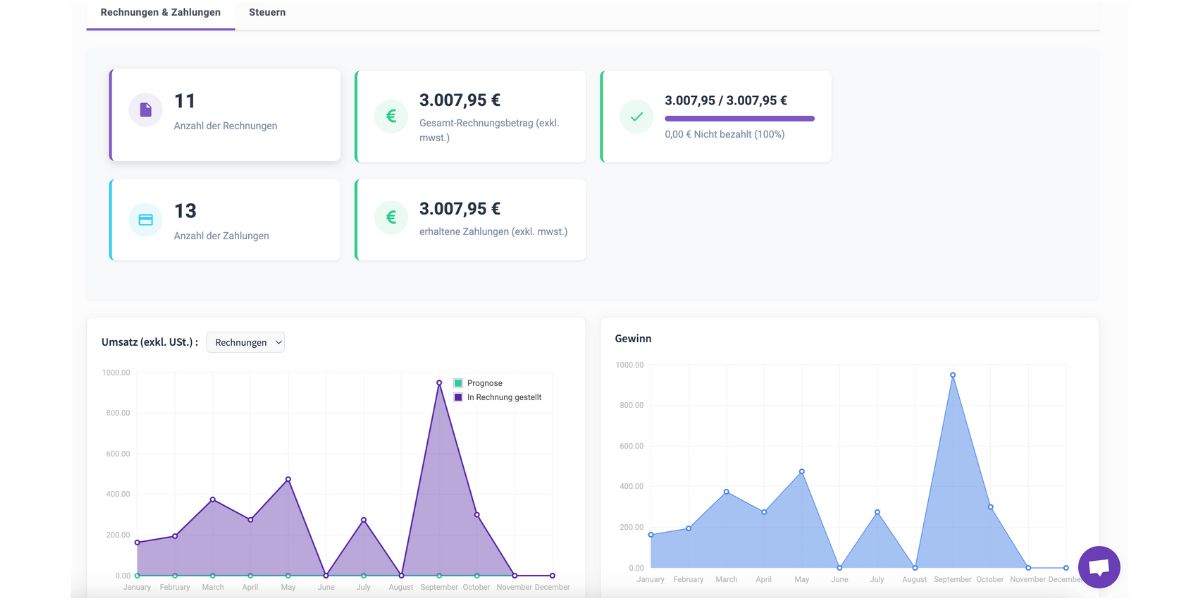Click the 3.007,95 / 3.007,95 € amount text

click(726, 100)
